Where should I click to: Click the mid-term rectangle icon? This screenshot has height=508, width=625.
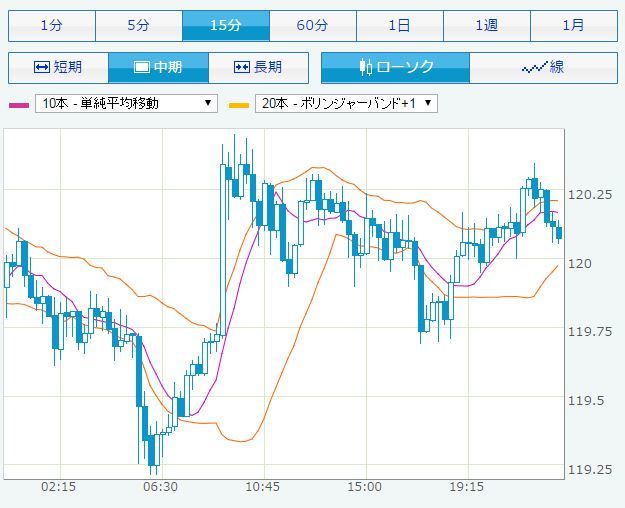point(142,67)
